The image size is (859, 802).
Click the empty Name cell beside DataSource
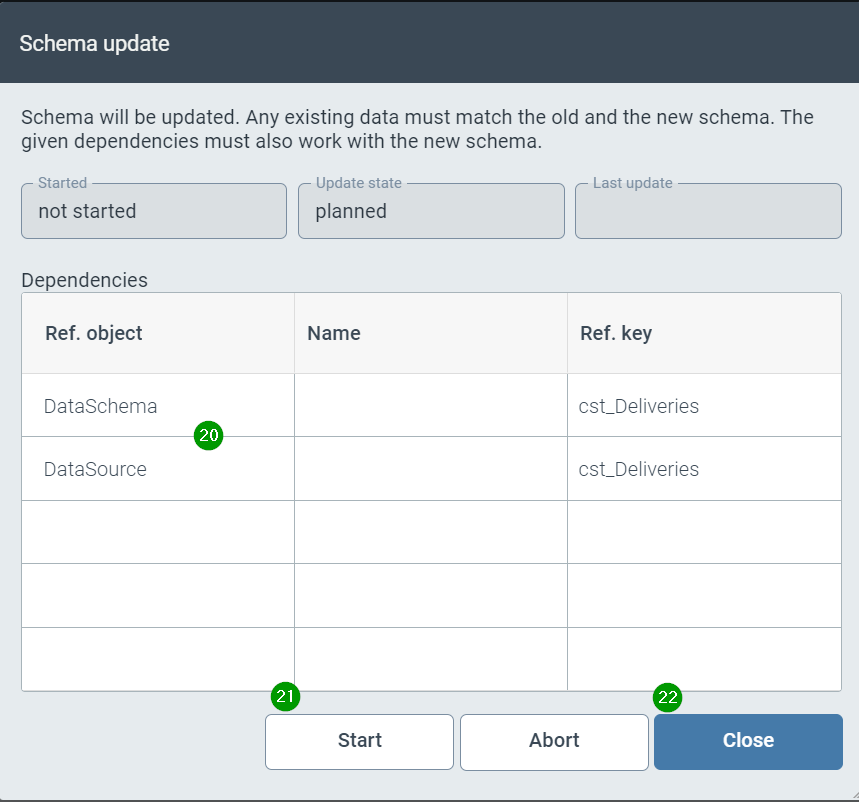pos(430,469)
